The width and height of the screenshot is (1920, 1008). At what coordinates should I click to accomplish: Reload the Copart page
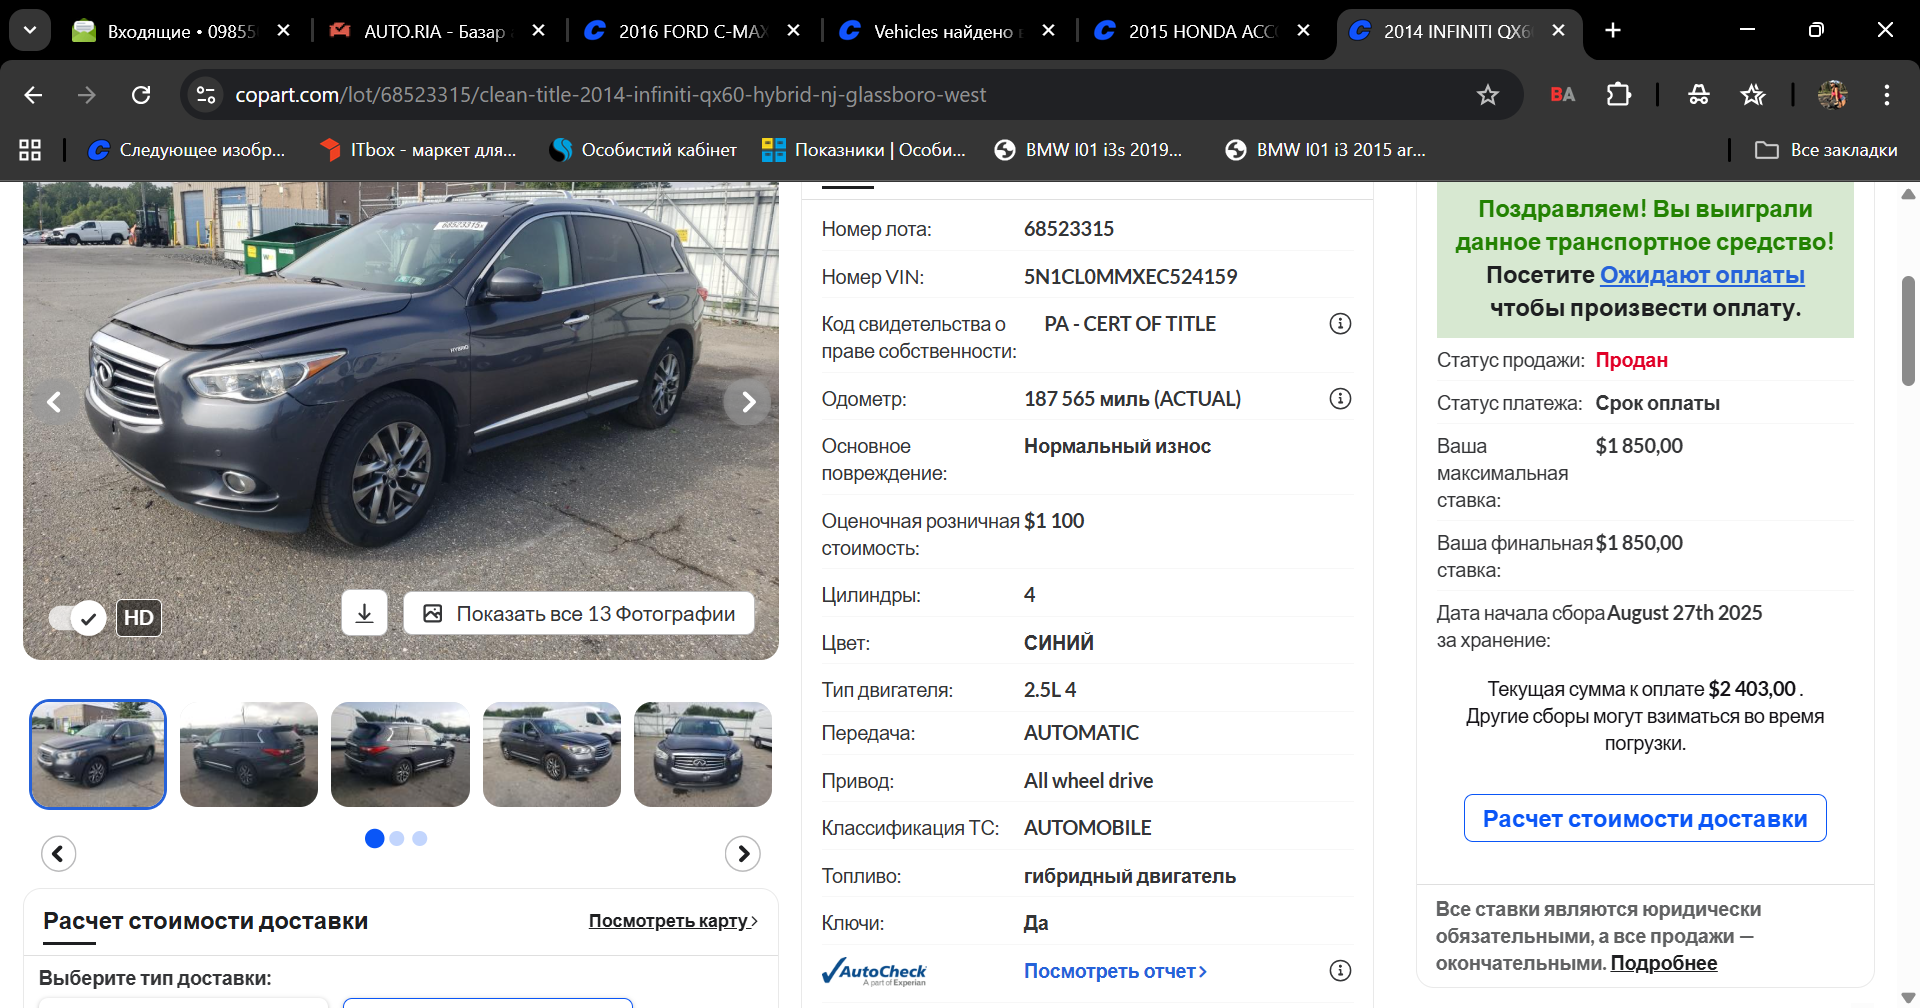coord(141,95)
